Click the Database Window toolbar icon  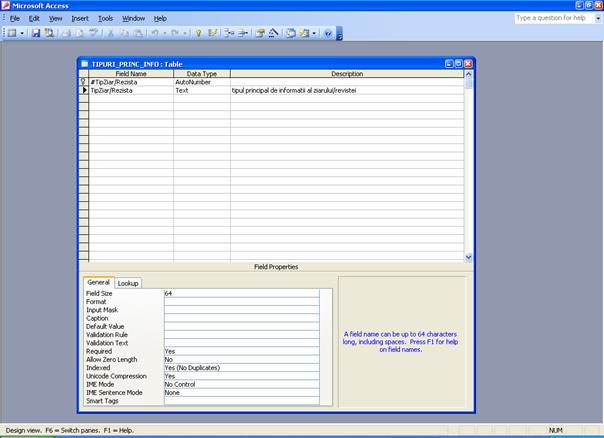pos(291,33)
